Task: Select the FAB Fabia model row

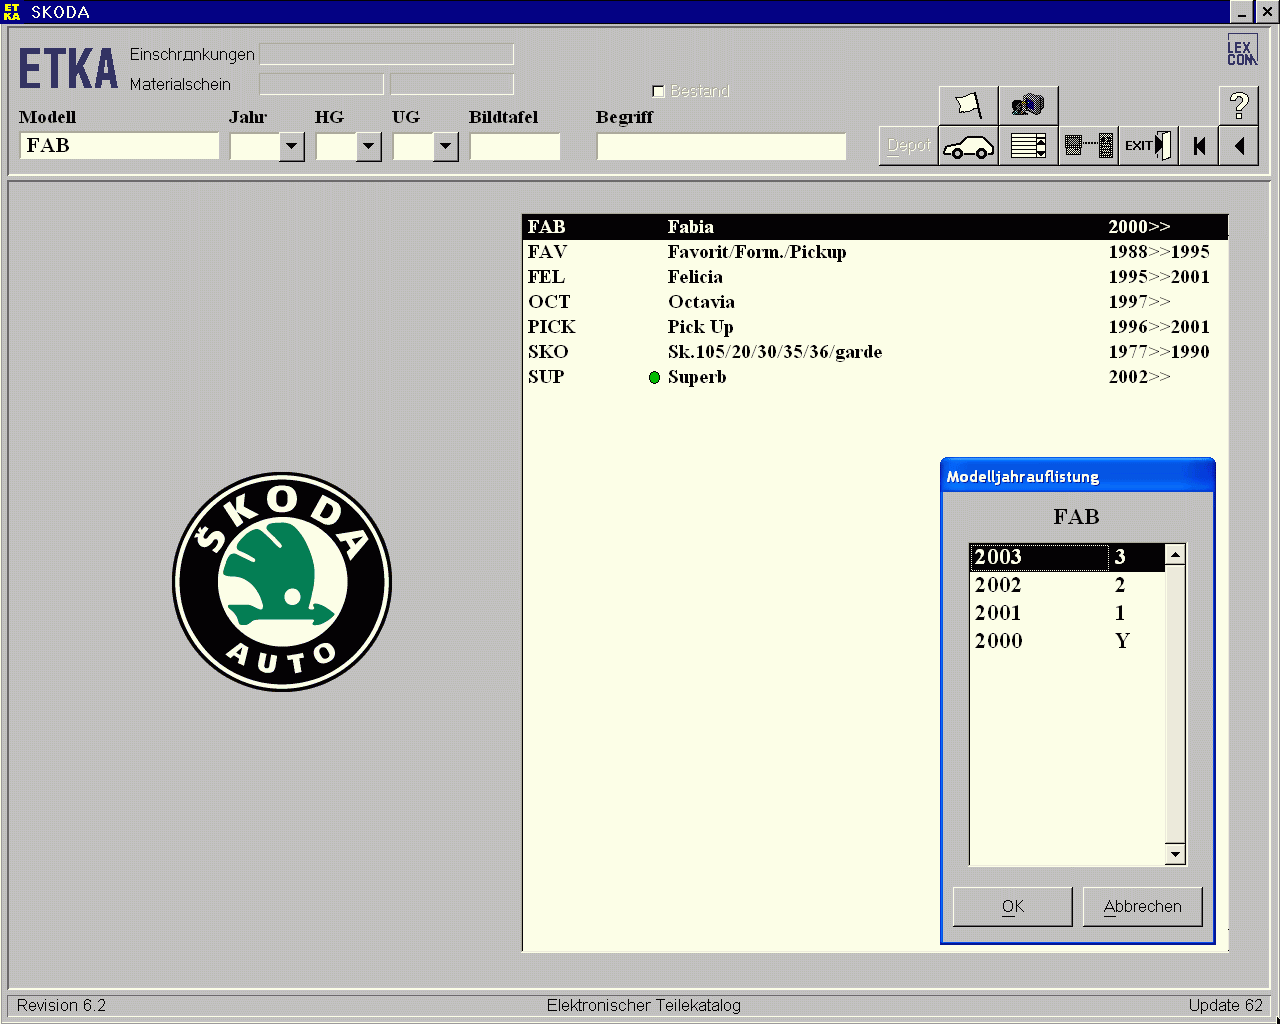Action: click(875, 227)
